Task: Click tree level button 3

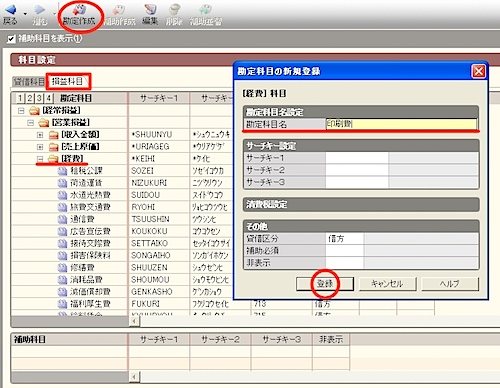Action: click(x=39, y=98)
